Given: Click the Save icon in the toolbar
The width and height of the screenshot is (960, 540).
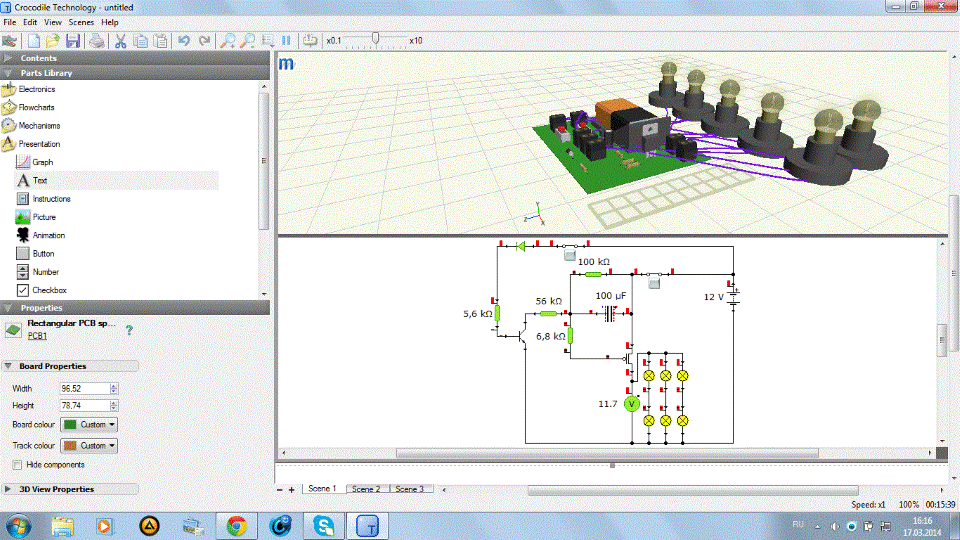Looking at the screenshot, I should [73, 41].
